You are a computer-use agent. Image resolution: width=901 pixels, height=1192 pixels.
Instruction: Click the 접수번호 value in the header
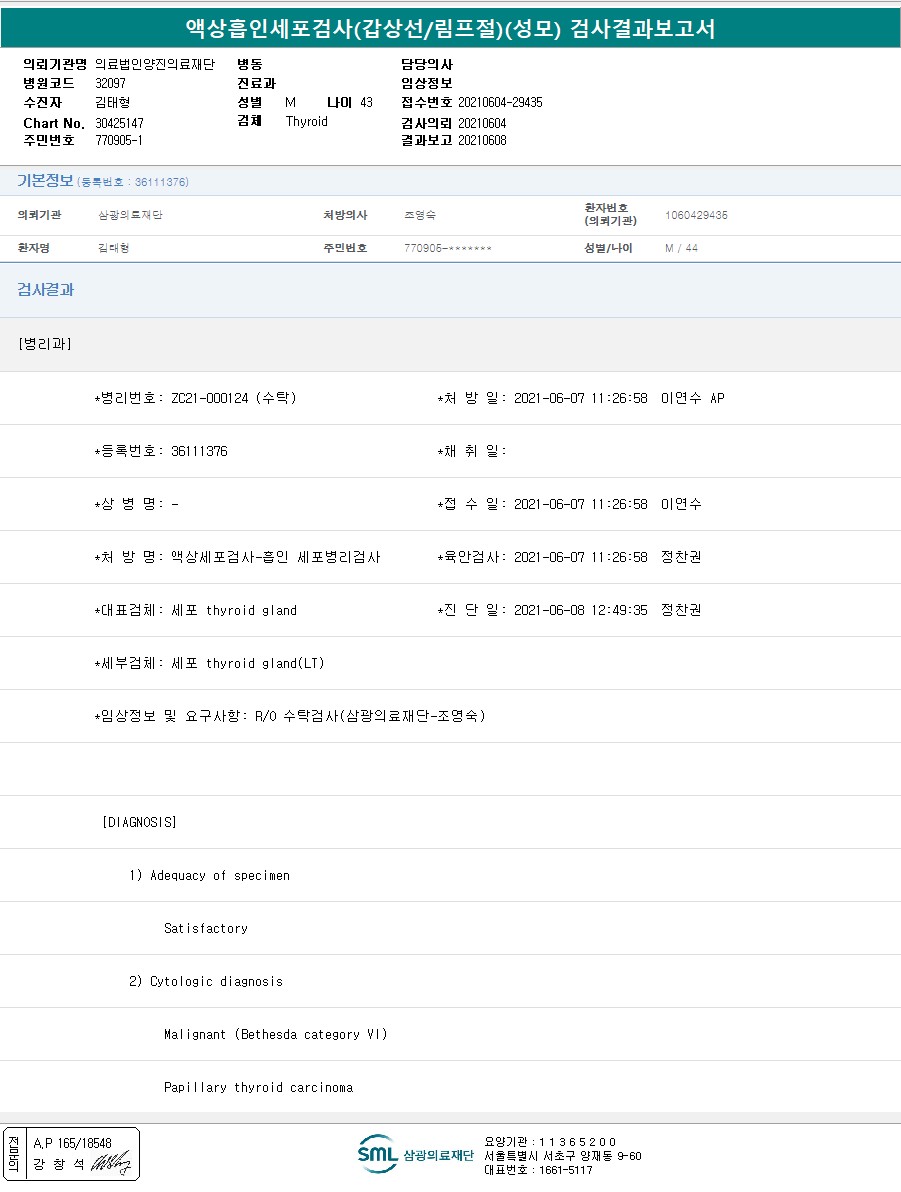(500, 102)
